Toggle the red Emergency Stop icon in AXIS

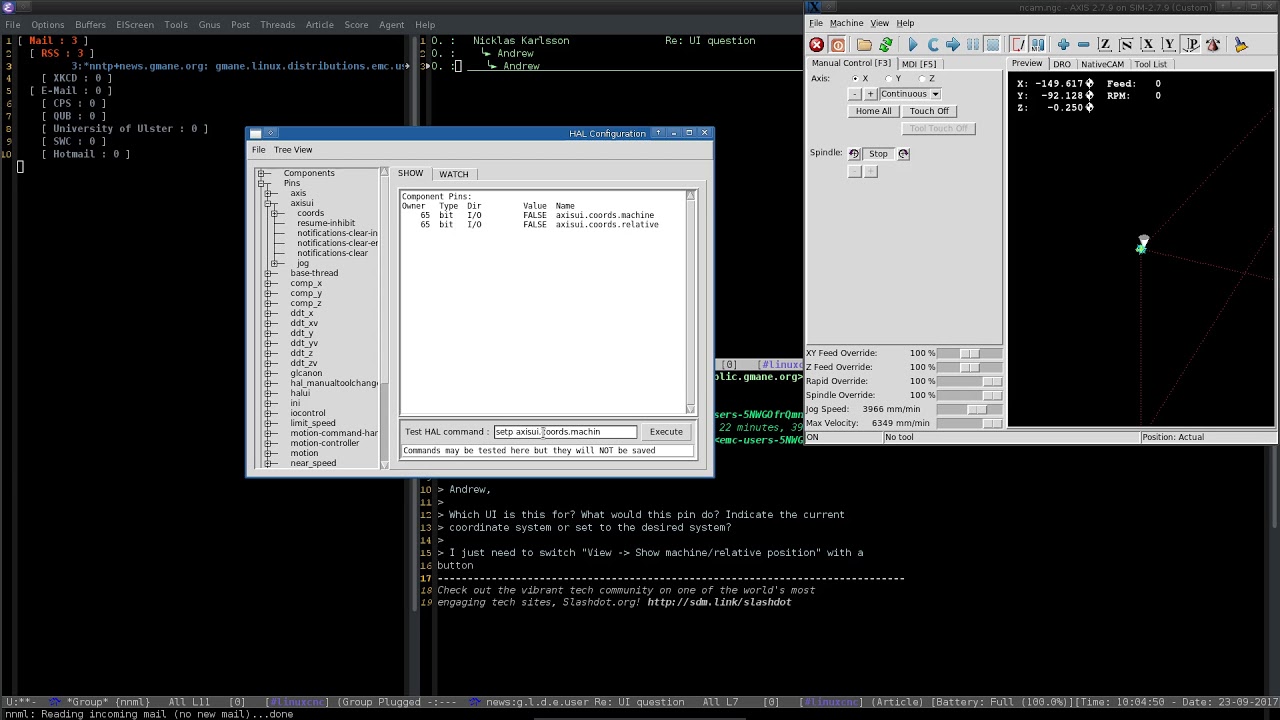[x=816, y=45]
